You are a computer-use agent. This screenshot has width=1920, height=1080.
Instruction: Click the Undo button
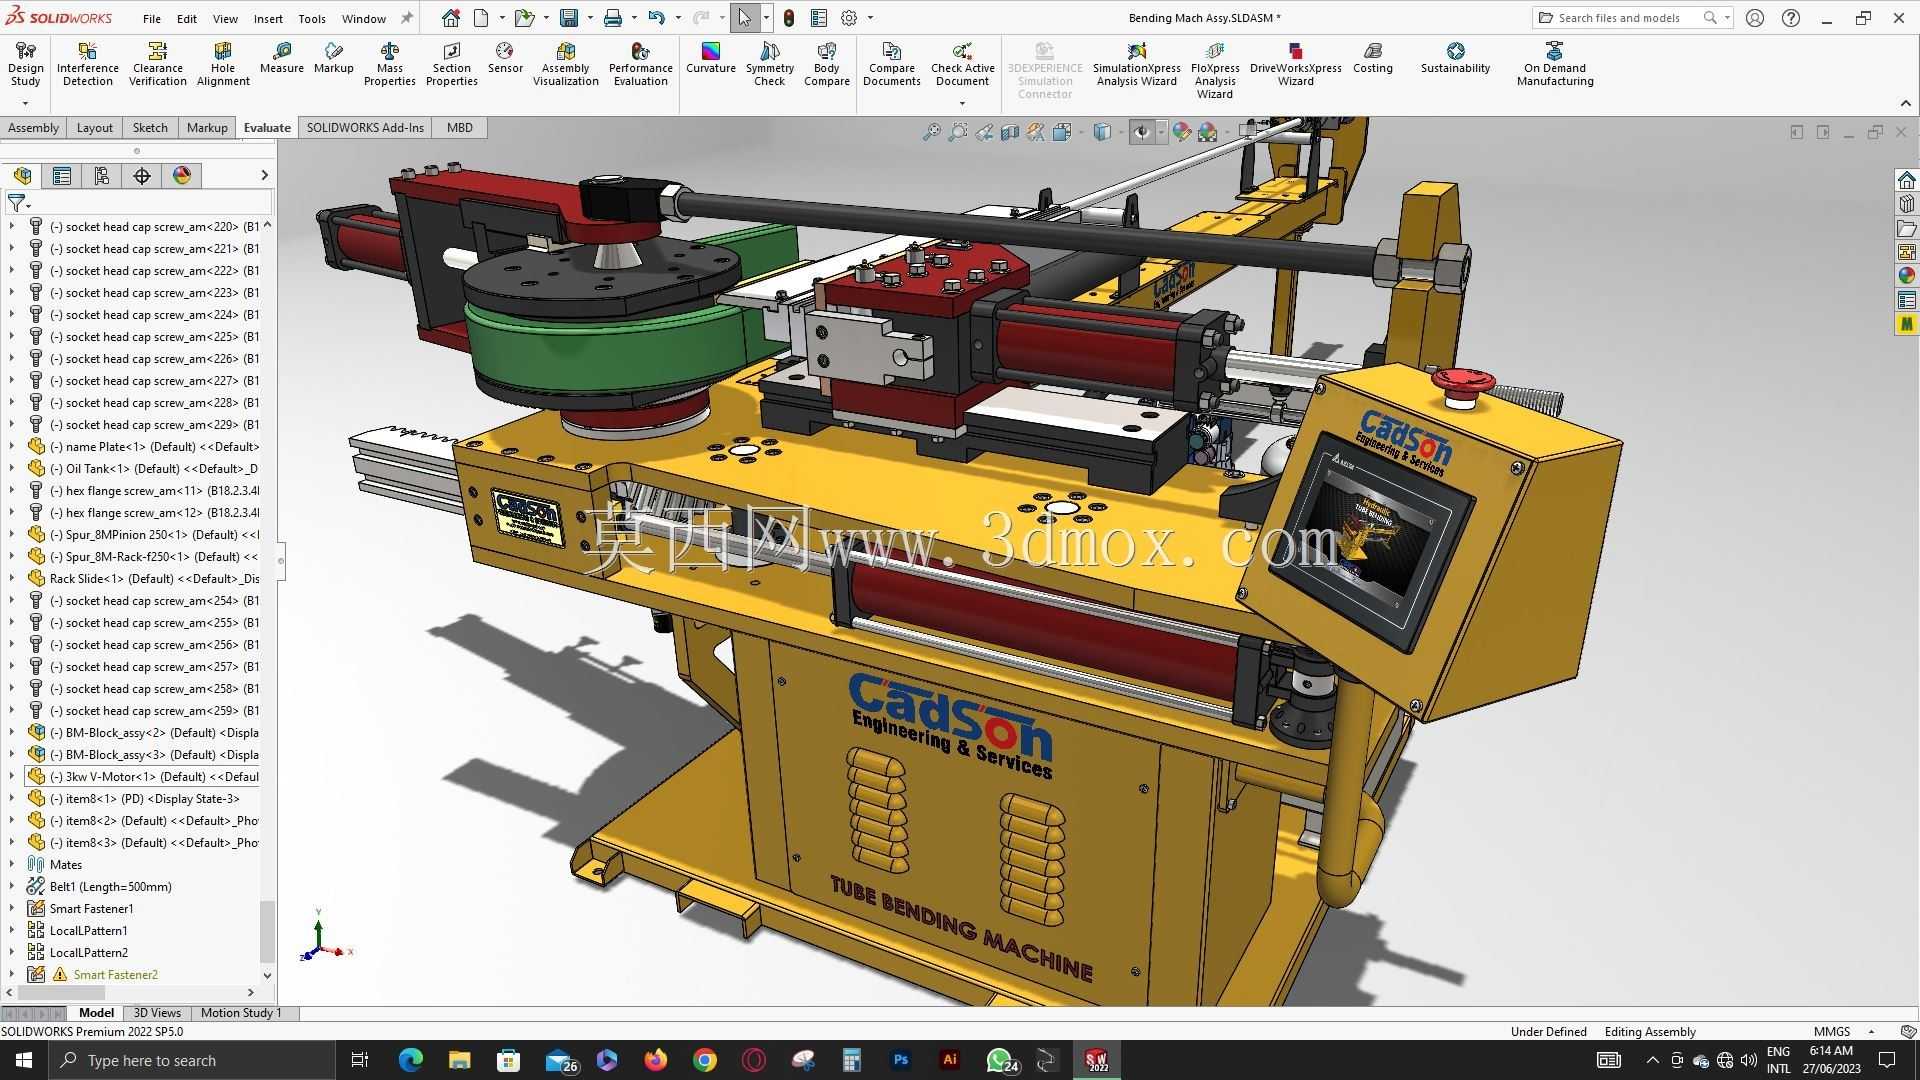[656, 18]
